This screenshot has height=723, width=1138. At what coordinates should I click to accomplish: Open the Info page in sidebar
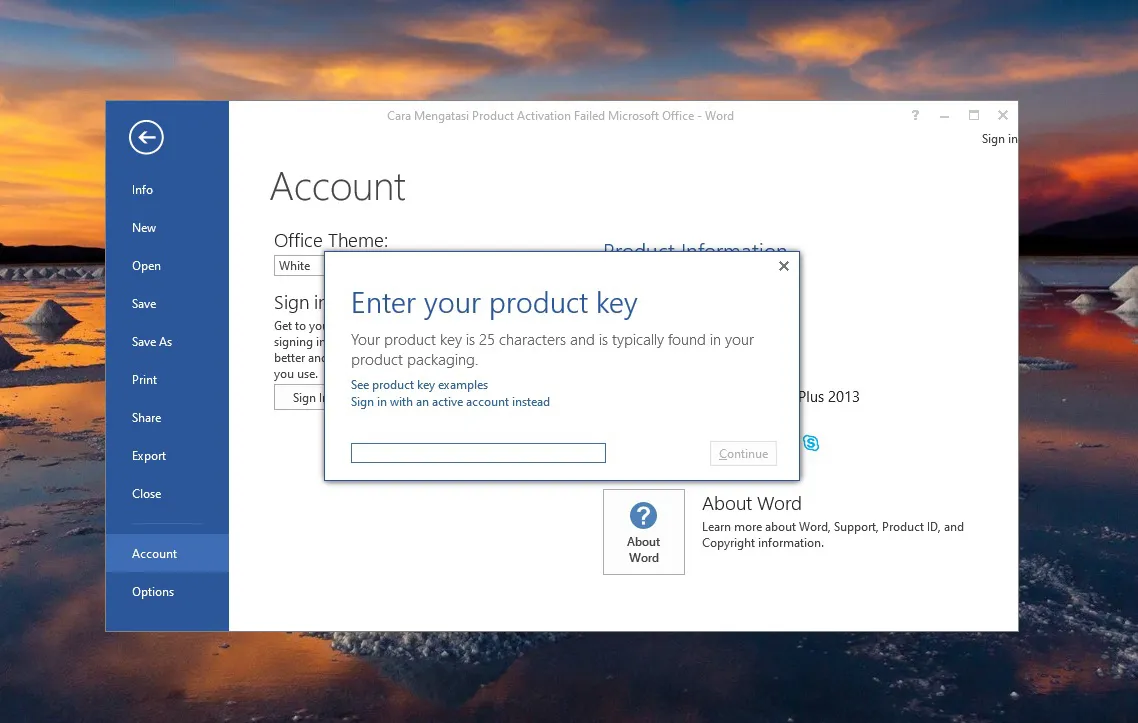coord(143,190)
